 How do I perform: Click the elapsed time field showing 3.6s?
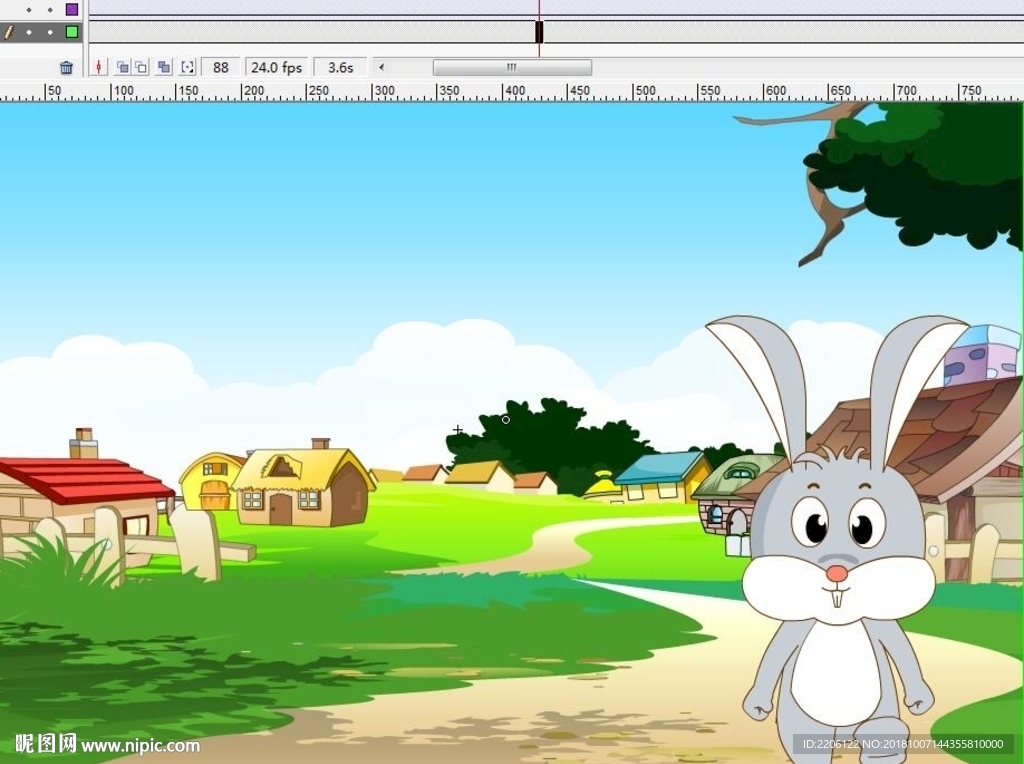point(340,67)
